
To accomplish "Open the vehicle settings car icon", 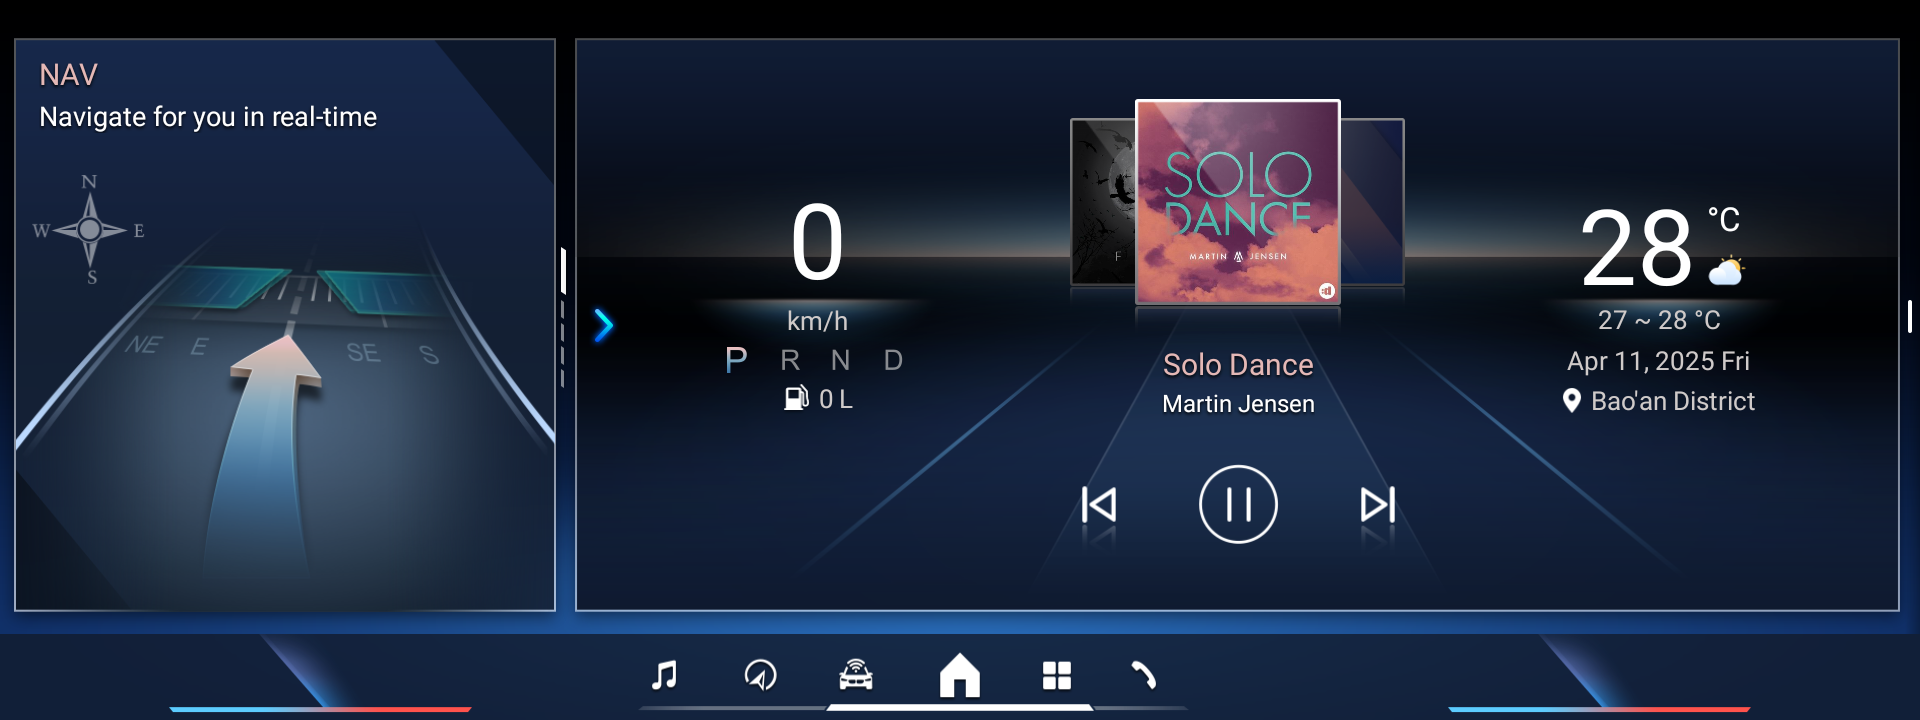I will pyautogui.click(x=856, y=675).
